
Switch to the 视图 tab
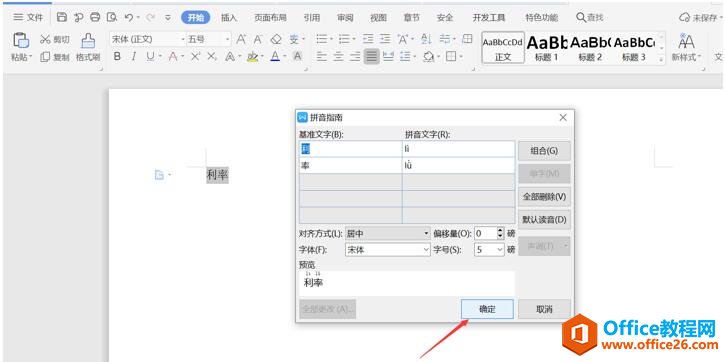coord(378,18)
